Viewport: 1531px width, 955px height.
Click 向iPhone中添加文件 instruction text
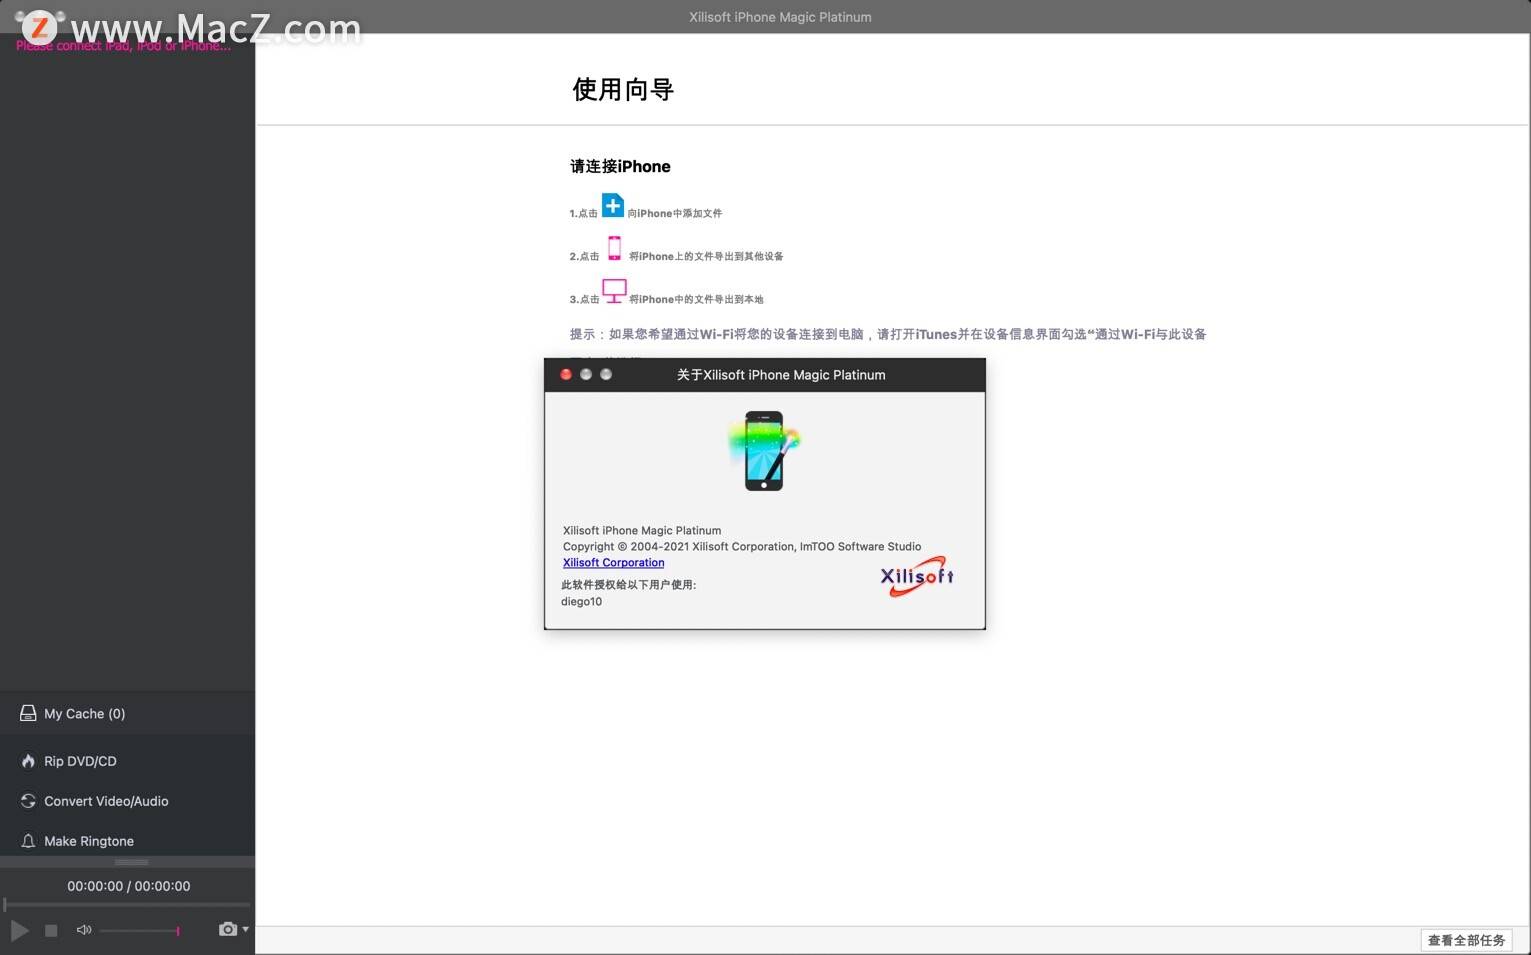pyautogui.click(x=675, y=213)
